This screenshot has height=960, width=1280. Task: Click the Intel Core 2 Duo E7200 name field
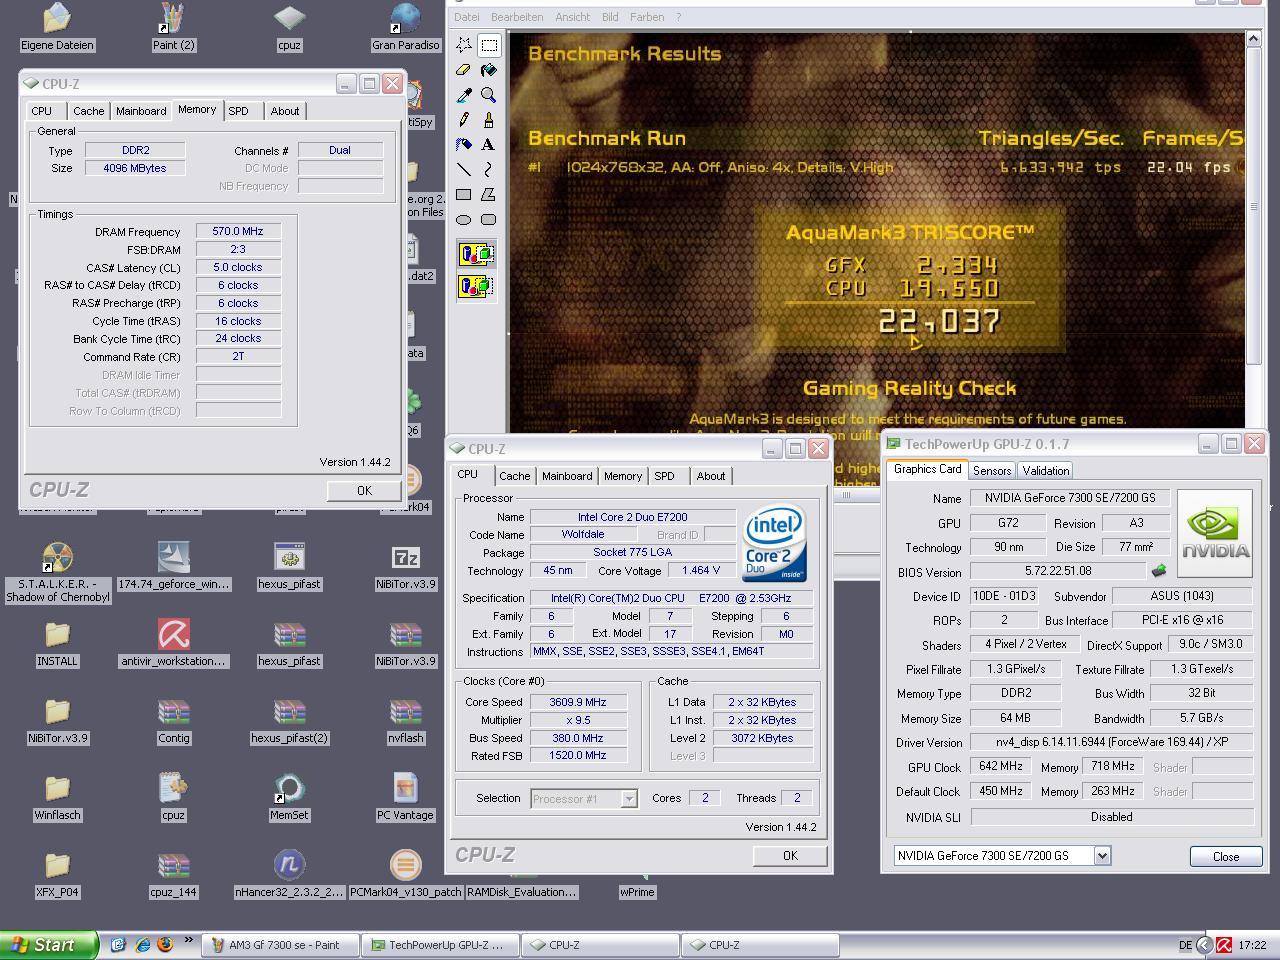[632, 517]
